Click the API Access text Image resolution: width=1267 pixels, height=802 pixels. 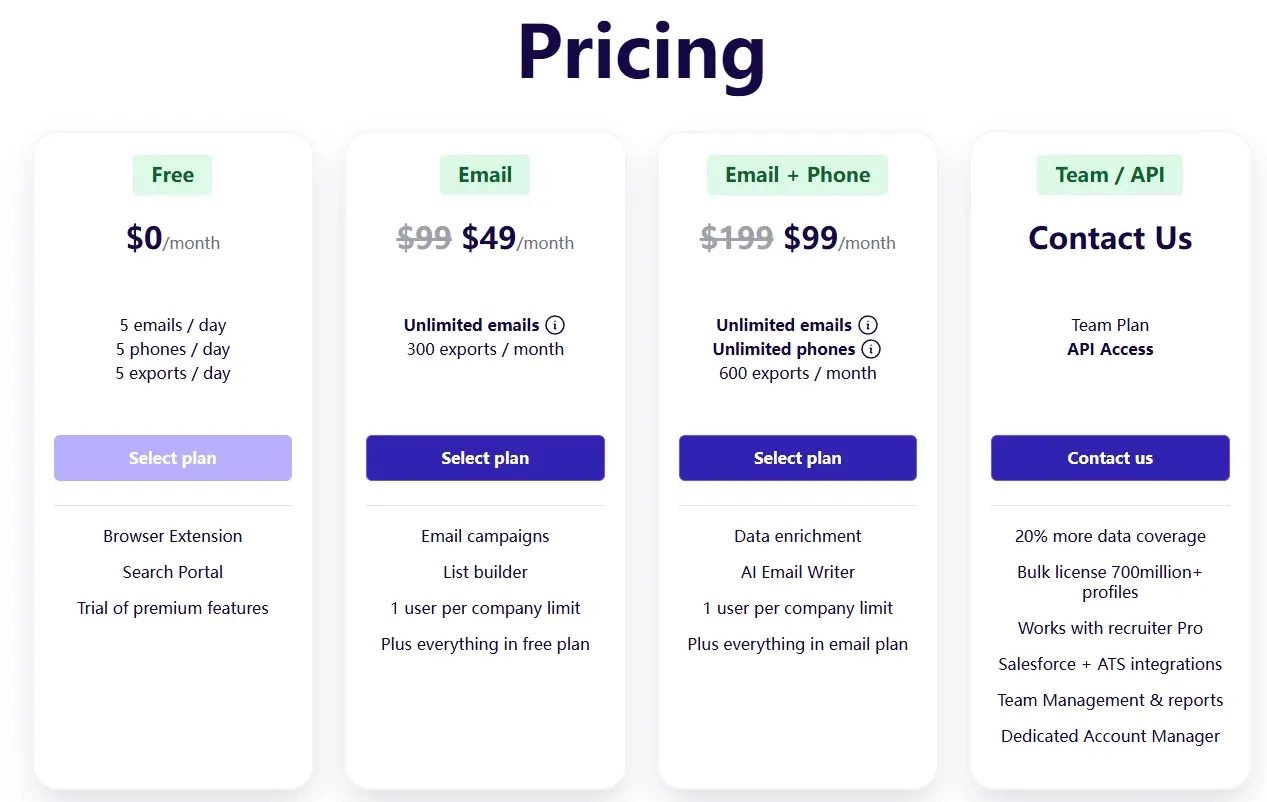pos(1110,349)
